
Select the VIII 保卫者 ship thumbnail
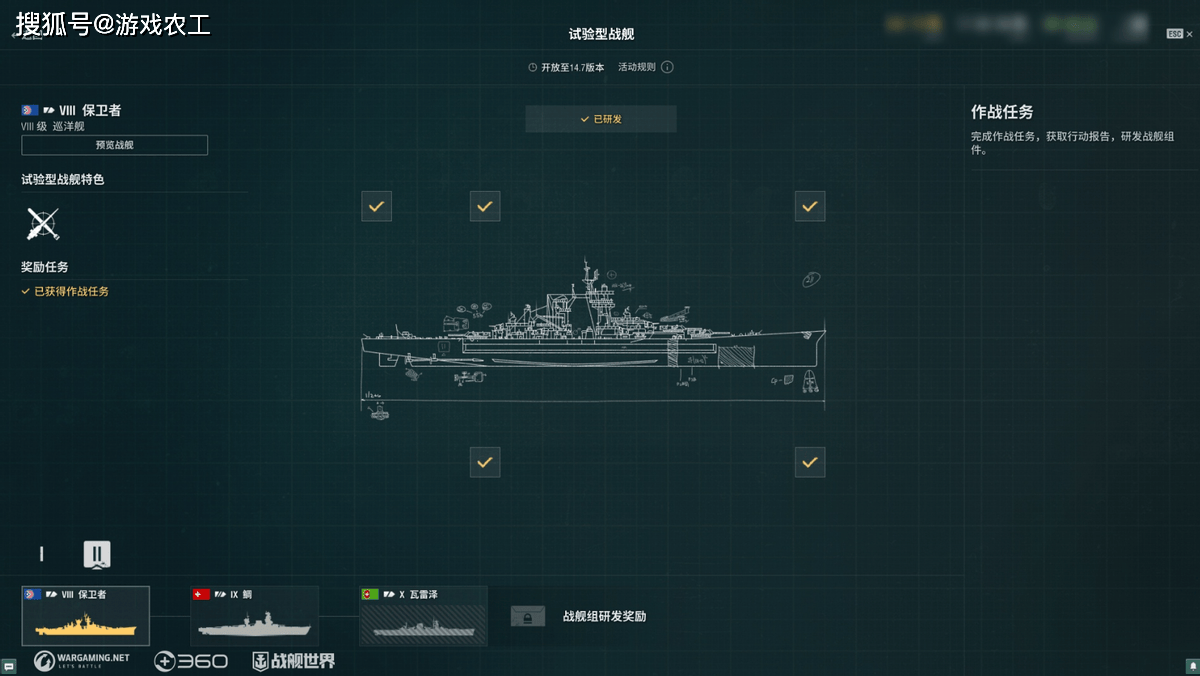click(86, 616)
